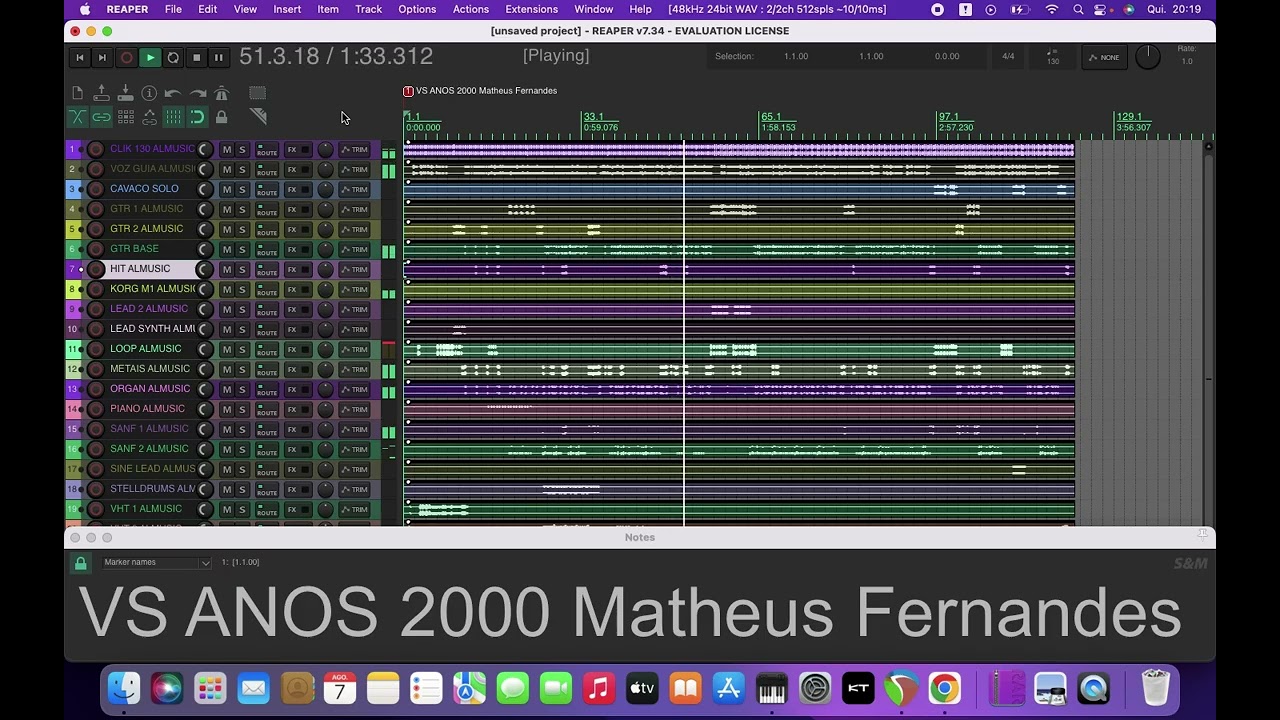Open the Extensions menu
The image size is (1280, 720).
pos(531,9)
